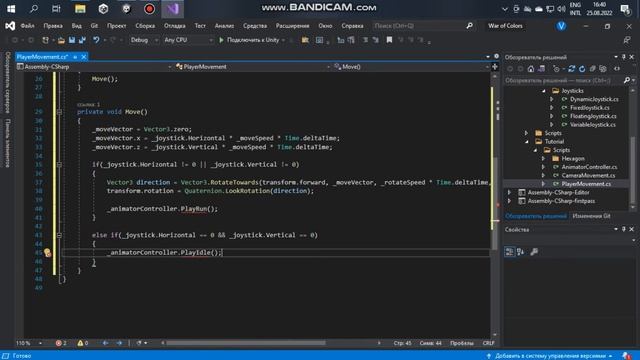The image size is (640, 360).
Task: Open CameraMovement.cs in Solution Explorer
Action: [588, 176]
